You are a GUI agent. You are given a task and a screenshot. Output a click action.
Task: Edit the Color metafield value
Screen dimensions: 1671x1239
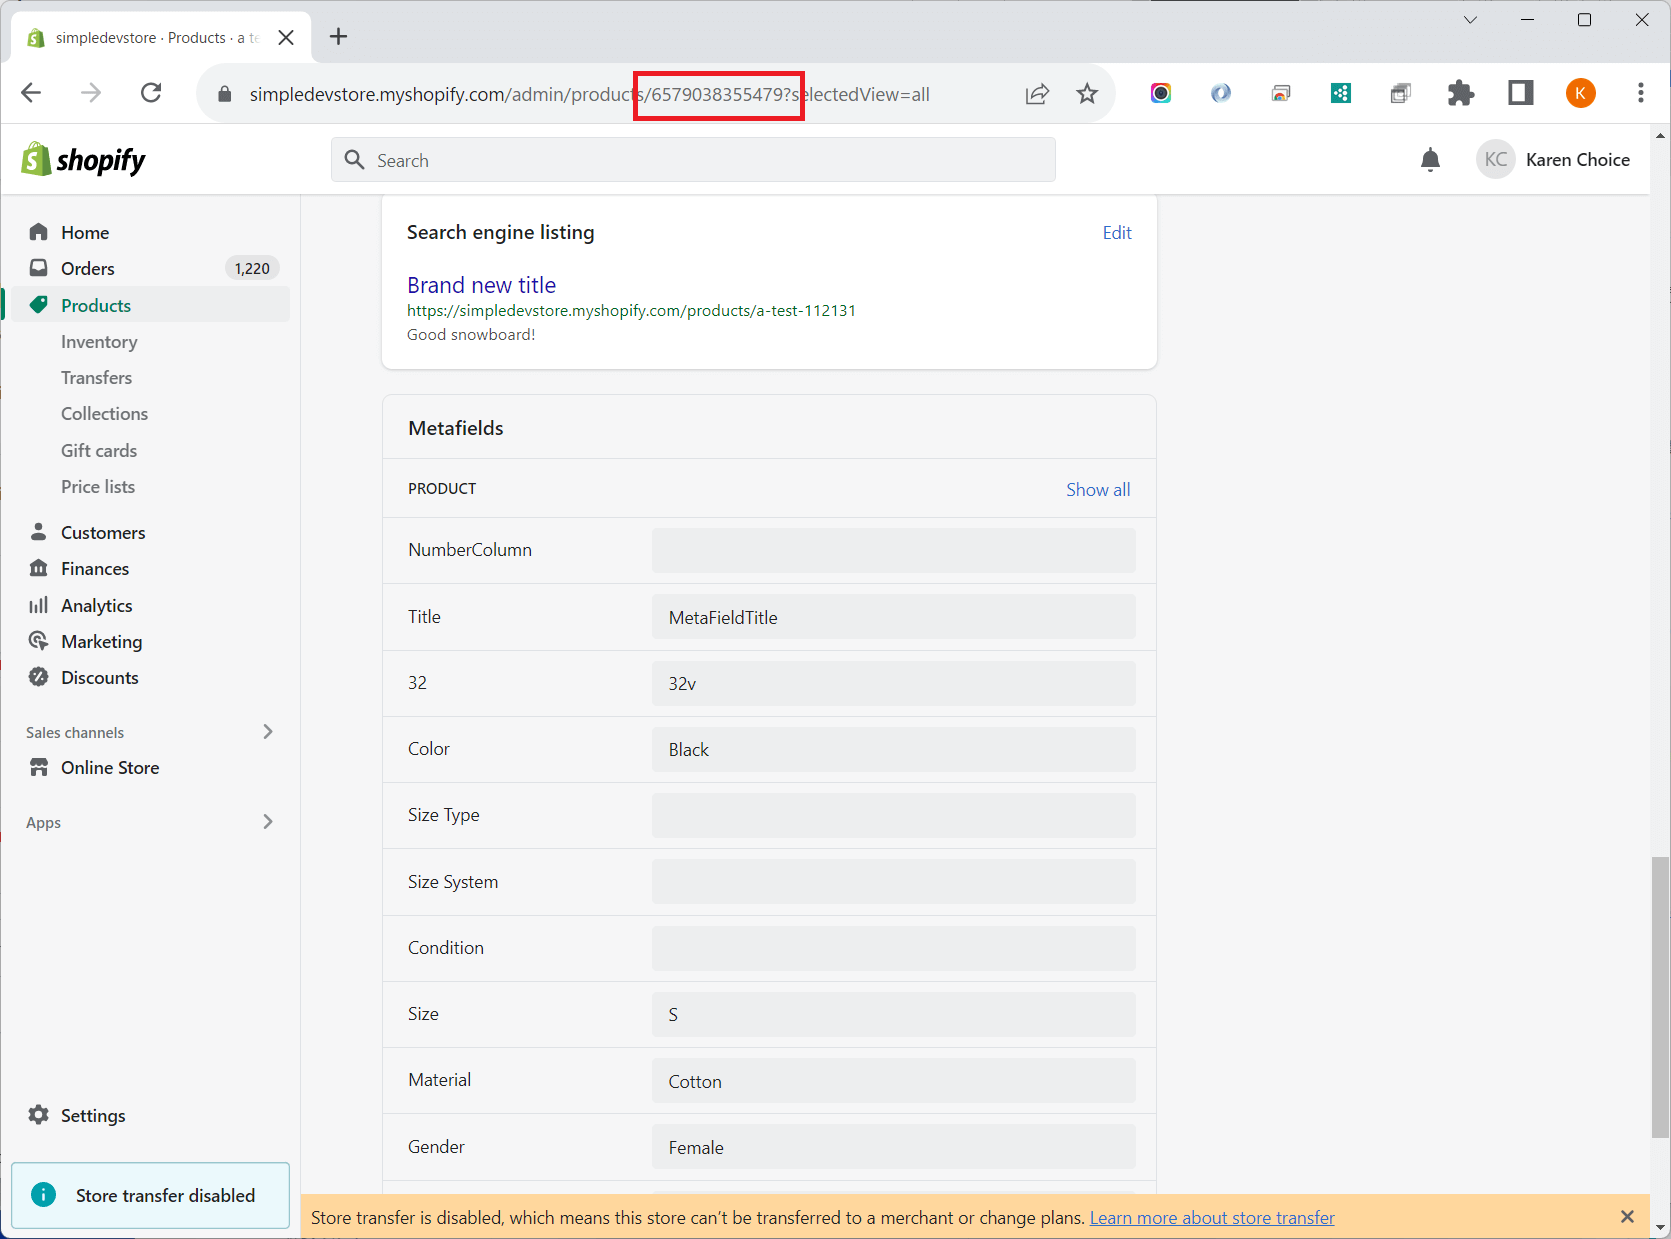click(x=894, y=749)
